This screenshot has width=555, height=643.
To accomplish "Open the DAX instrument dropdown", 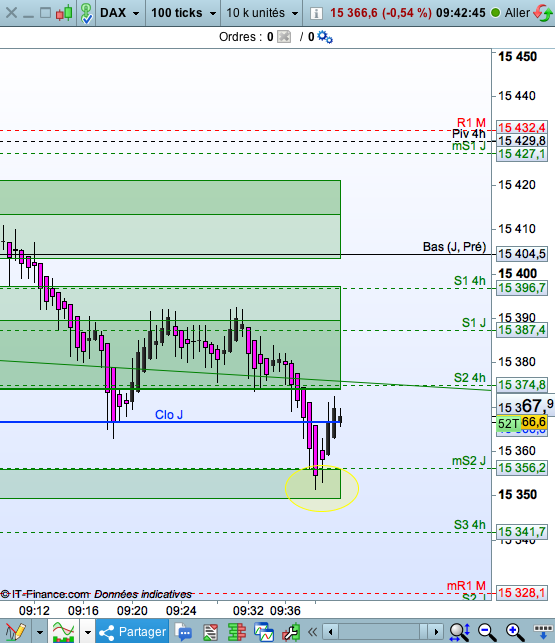I will coord(120,13).
